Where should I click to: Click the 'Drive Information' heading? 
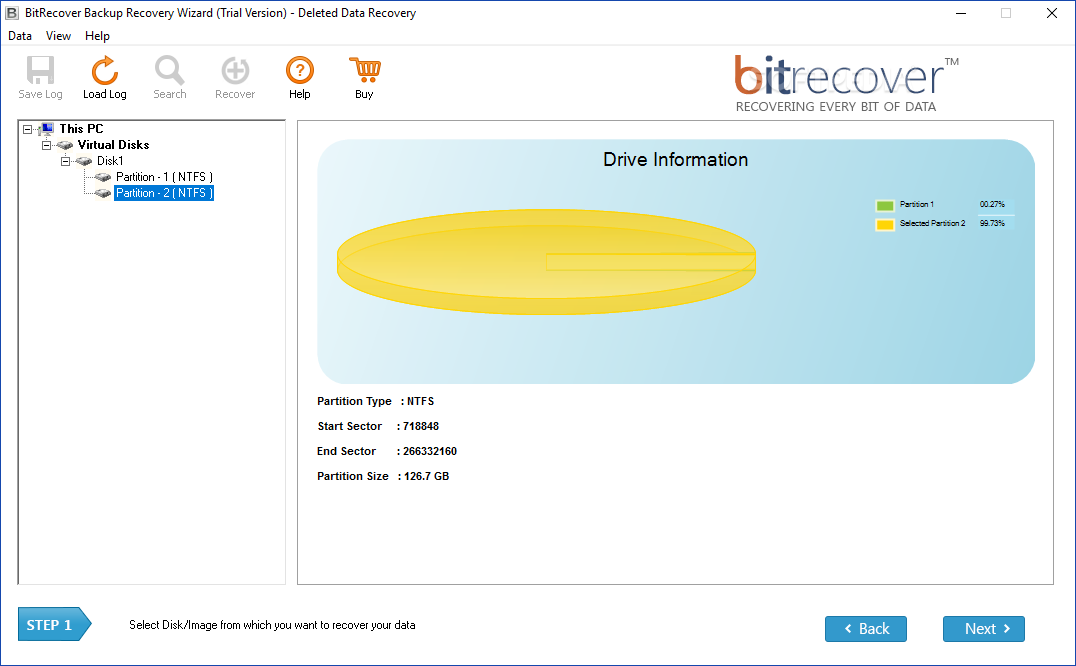click(675, 160)
